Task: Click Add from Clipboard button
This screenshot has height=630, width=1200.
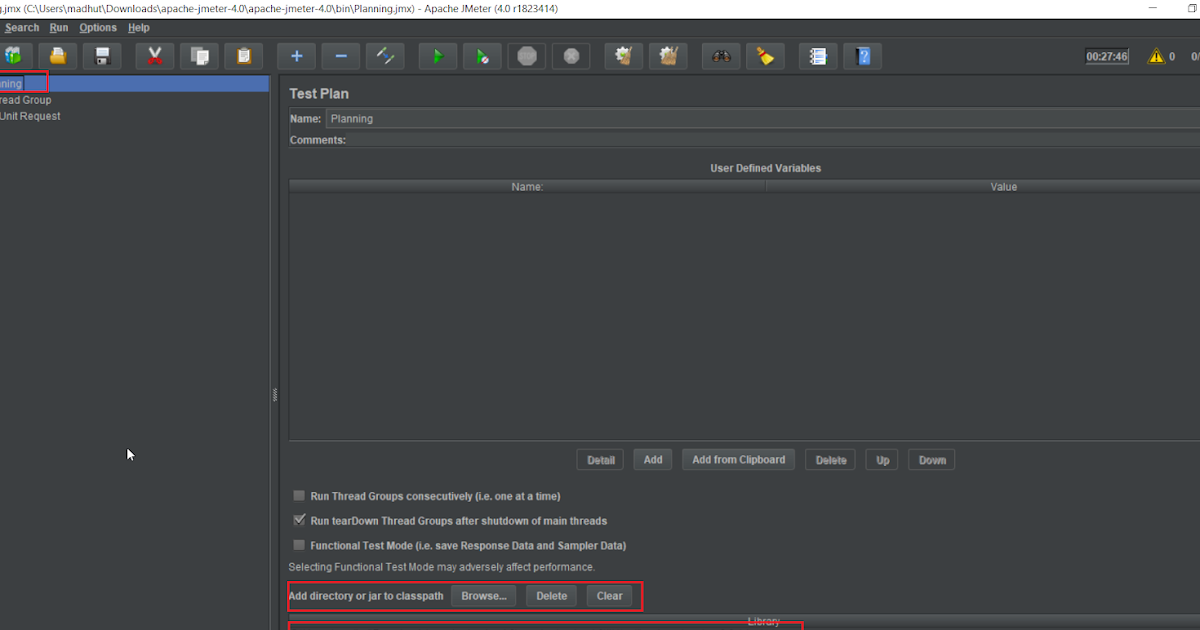Action: pyautogui.click(x=738, y=459)
